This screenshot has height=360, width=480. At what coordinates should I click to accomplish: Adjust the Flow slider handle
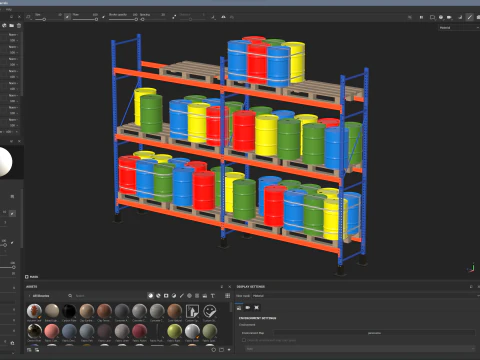[96, 20]
